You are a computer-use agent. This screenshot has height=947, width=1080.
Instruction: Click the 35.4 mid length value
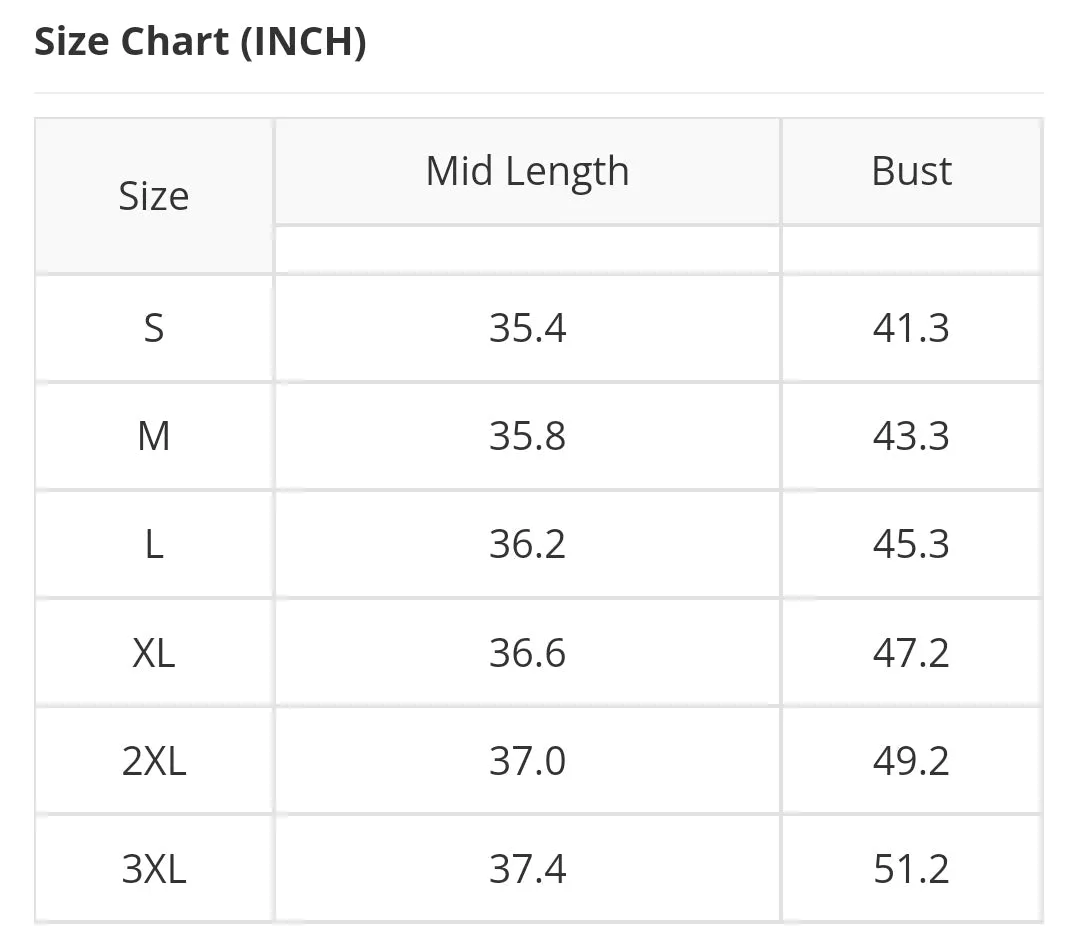click(528, 328)
